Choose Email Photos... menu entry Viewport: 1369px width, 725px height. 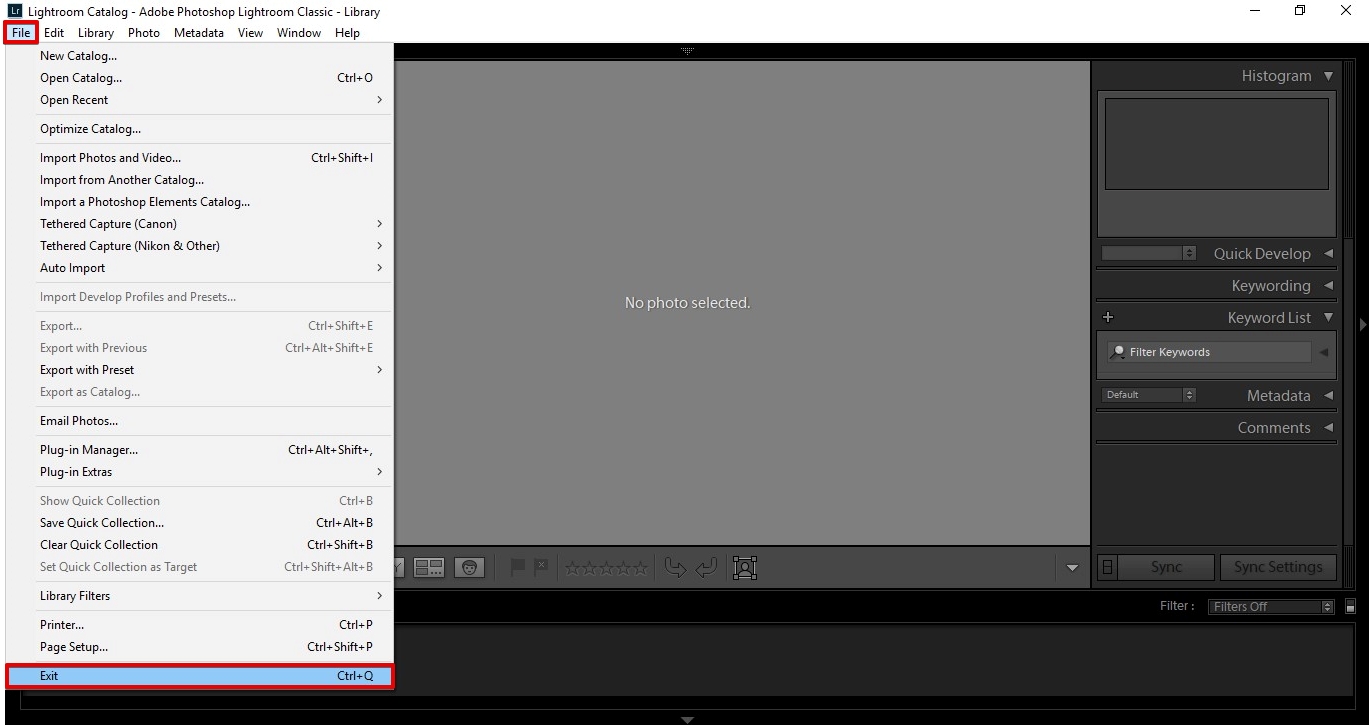200,421
